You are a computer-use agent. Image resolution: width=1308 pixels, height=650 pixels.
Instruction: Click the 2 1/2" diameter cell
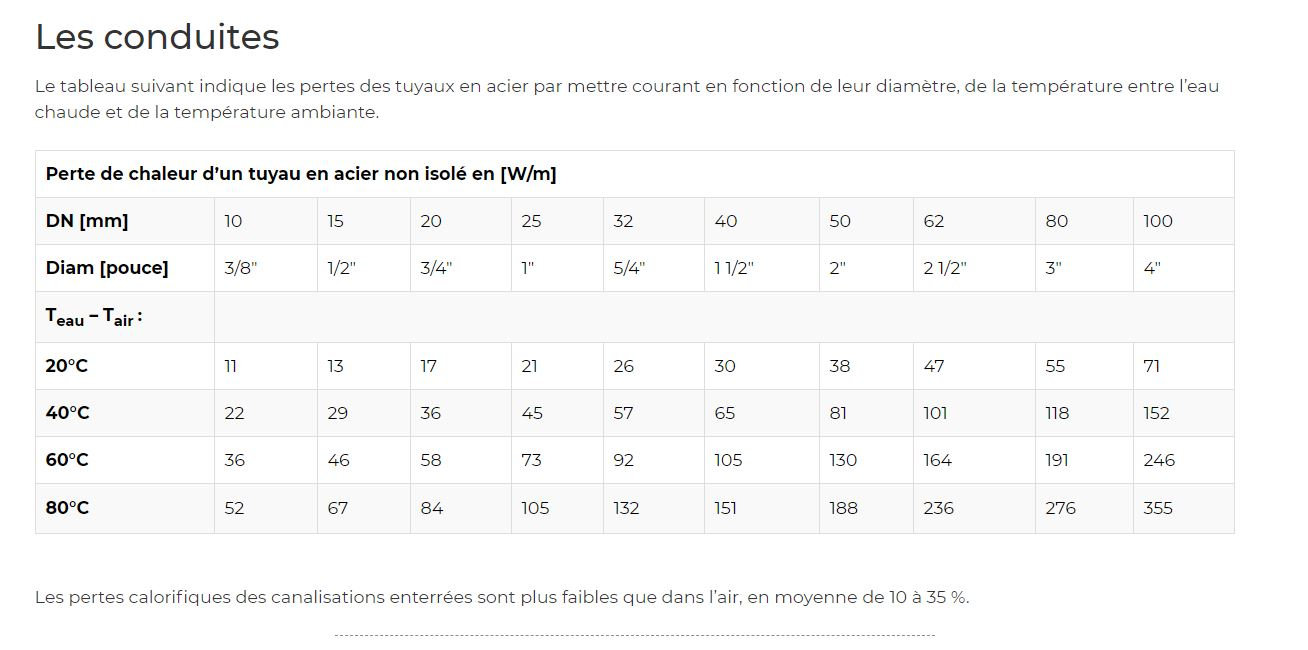(944, 268)
